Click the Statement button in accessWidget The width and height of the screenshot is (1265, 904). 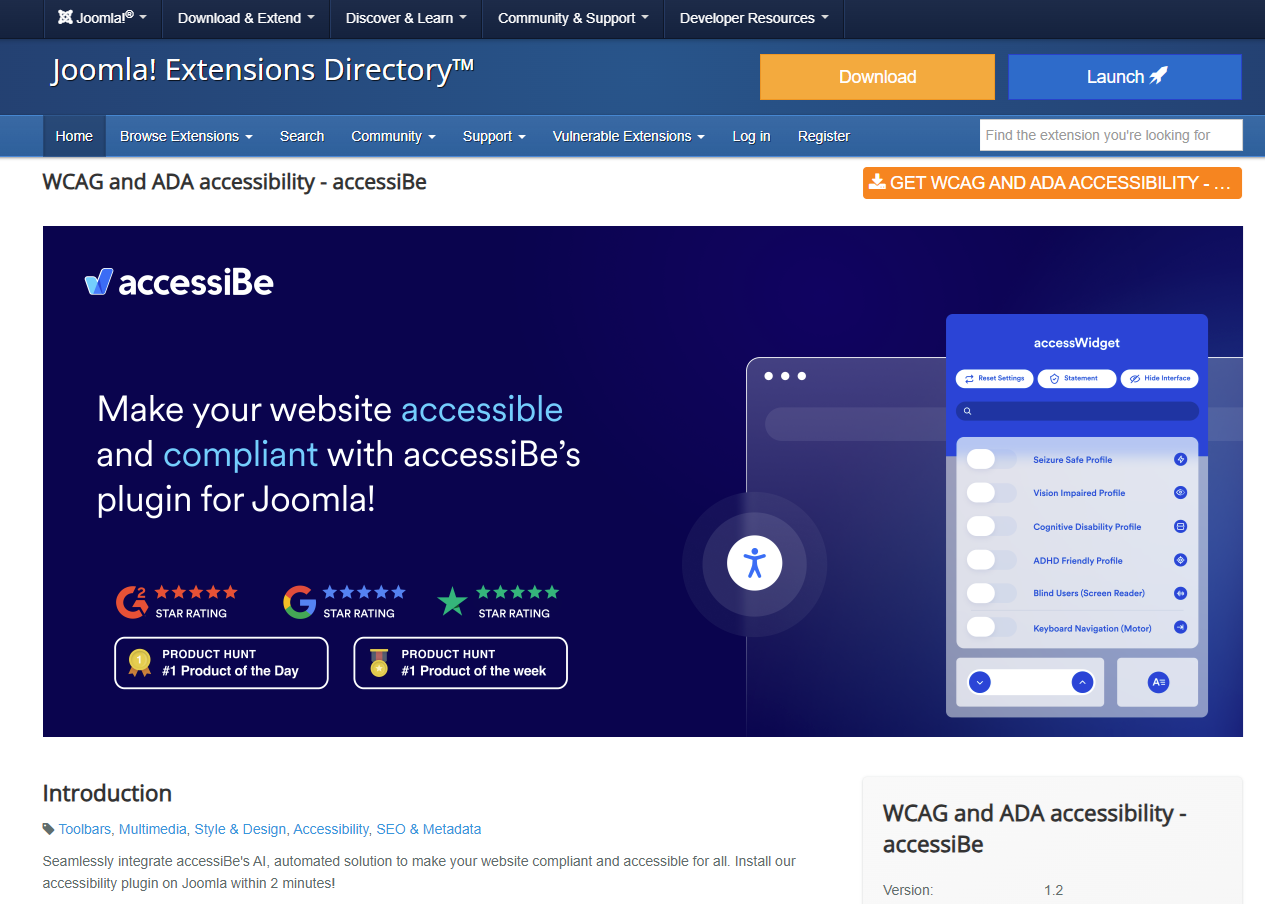1076,379
